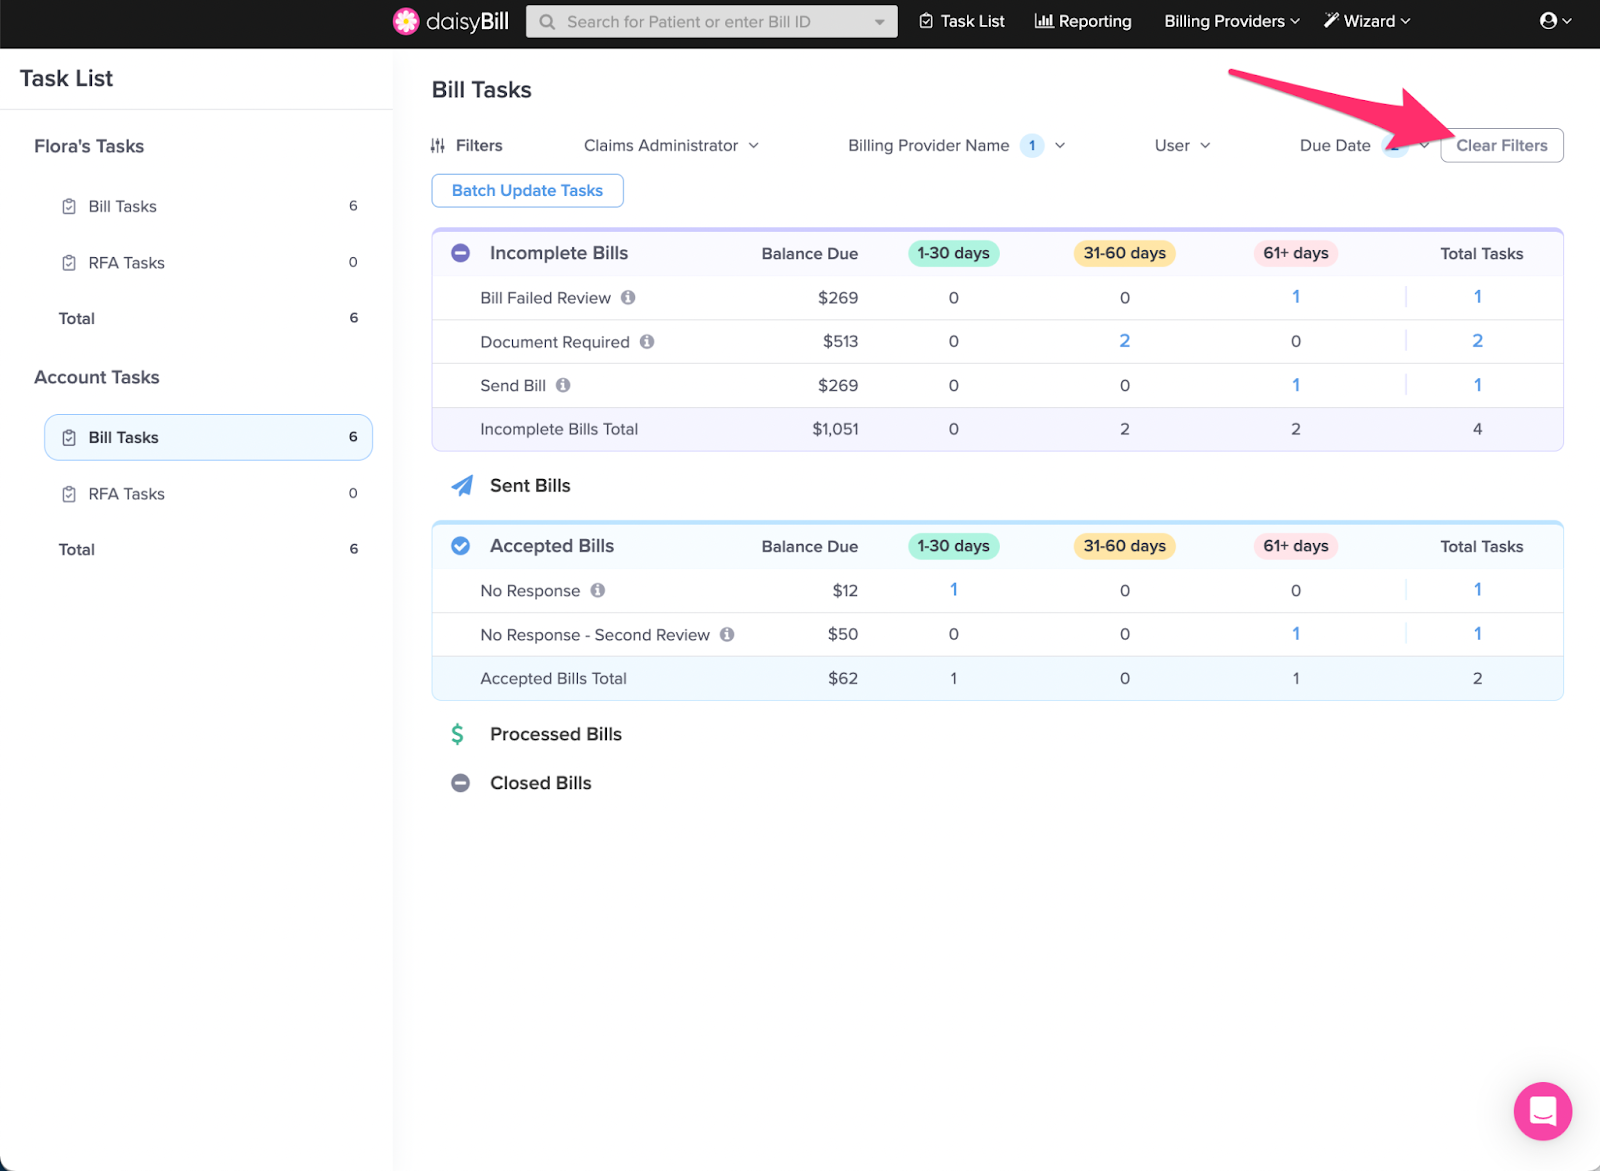Open the Claims Administrator filter dropdown

(671, 146)
